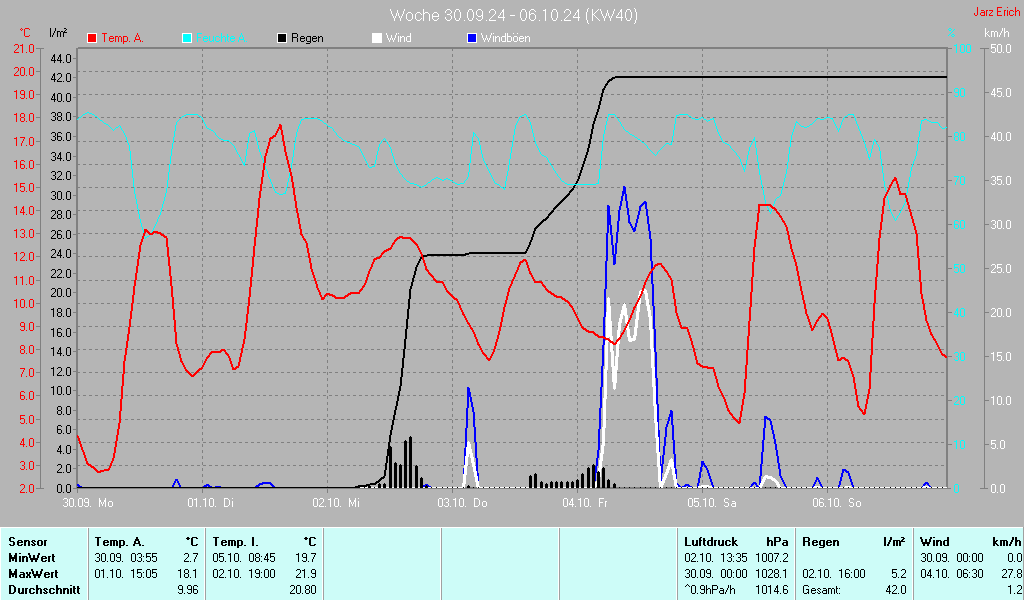Click the indoor maximum value '21.9'
Image resolution: width=1024 pixels, height=600 pixels.
pos(306,574)
